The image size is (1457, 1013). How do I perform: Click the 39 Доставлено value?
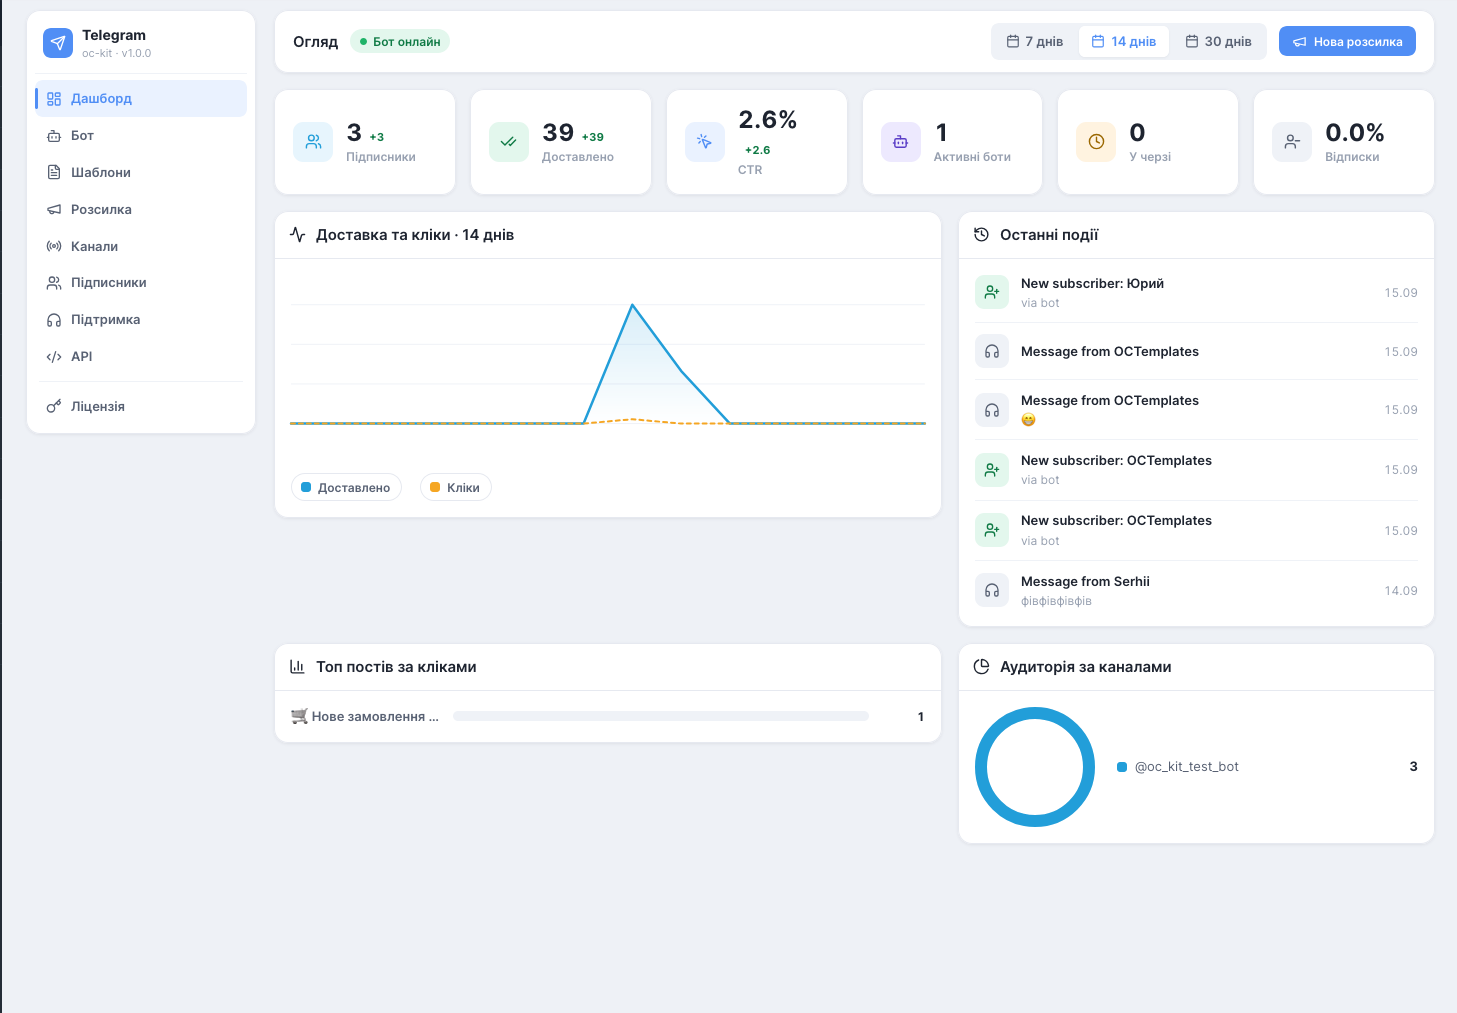coord(558,132)
